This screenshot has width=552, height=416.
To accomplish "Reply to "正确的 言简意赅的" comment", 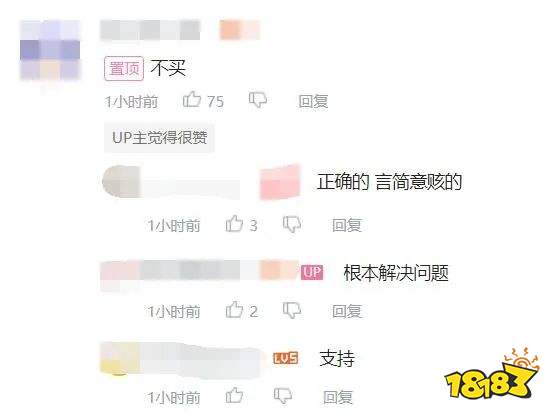I will coord(347,225).
